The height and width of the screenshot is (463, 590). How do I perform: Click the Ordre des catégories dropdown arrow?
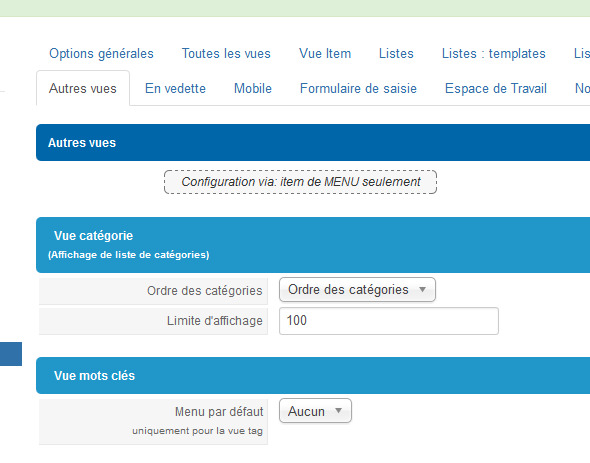click(x=423, y=289)
